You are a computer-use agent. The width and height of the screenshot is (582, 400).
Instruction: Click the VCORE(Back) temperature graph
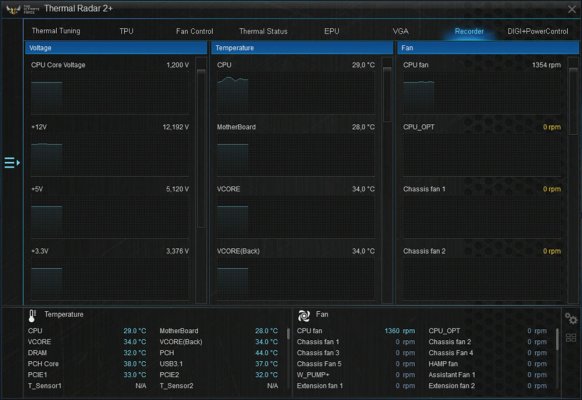pos(296,279)
